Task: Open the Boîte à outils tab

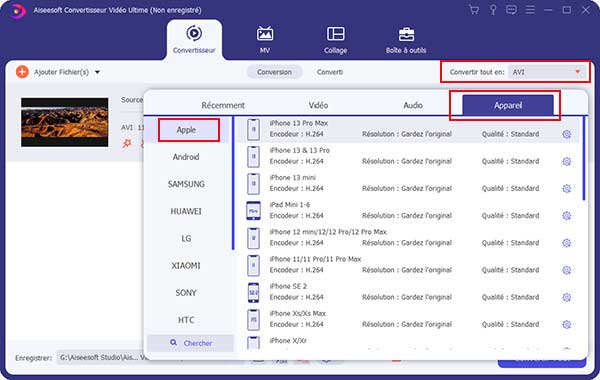Action: 406,40
